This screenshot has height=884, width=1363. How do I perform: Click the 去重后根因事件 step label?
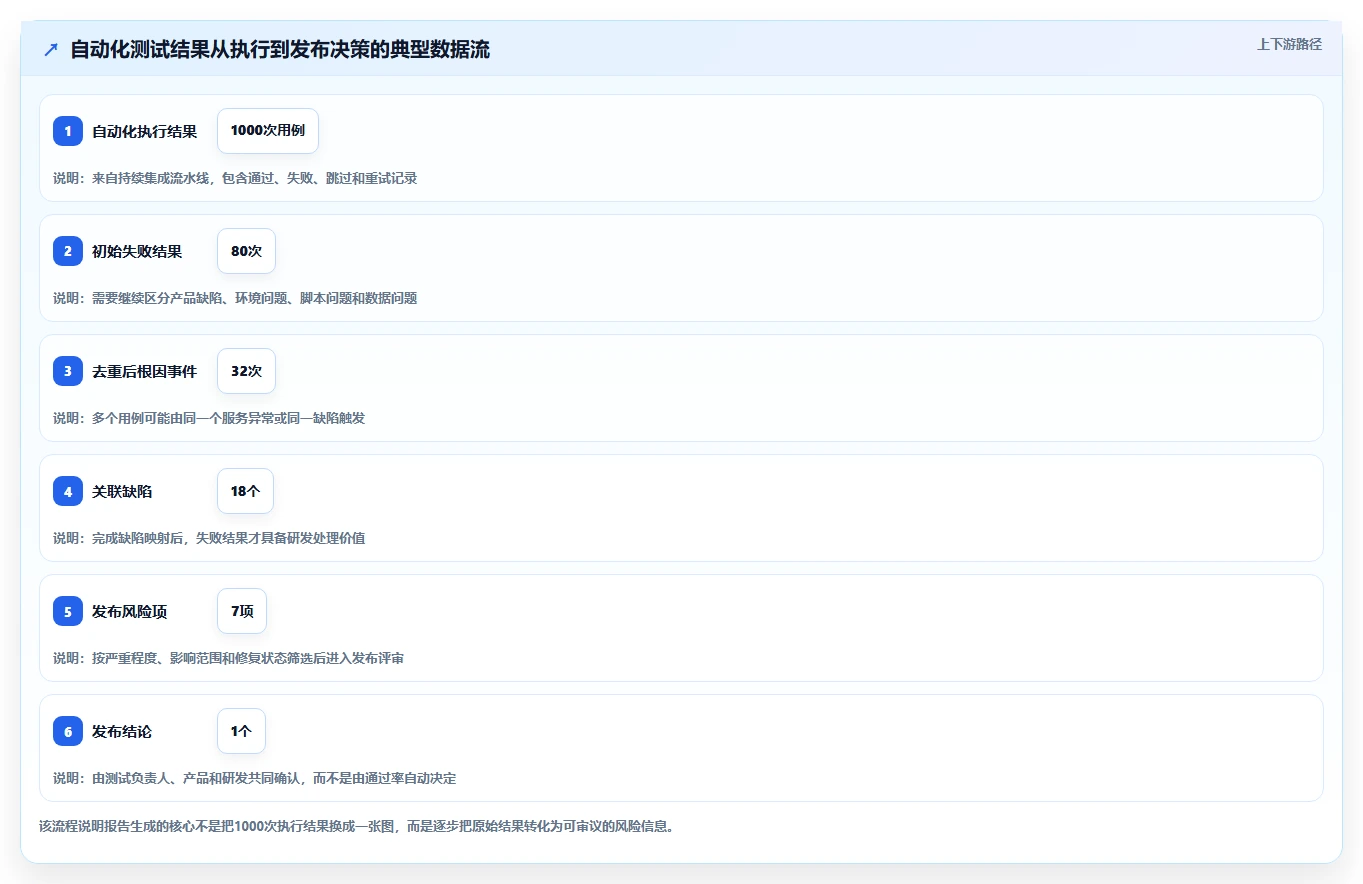point(145,371)
